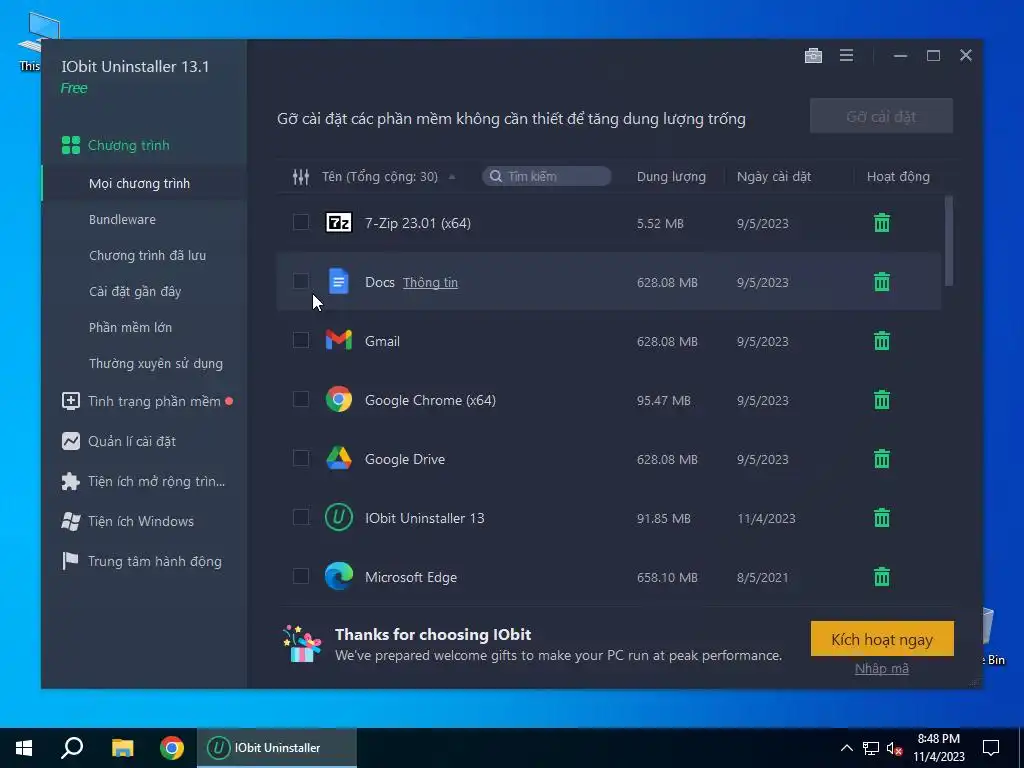Viewport: 1024px width, 768px height.
Task: Click the IObit Uninstaller 13 list icon
Action: (339, 517)
